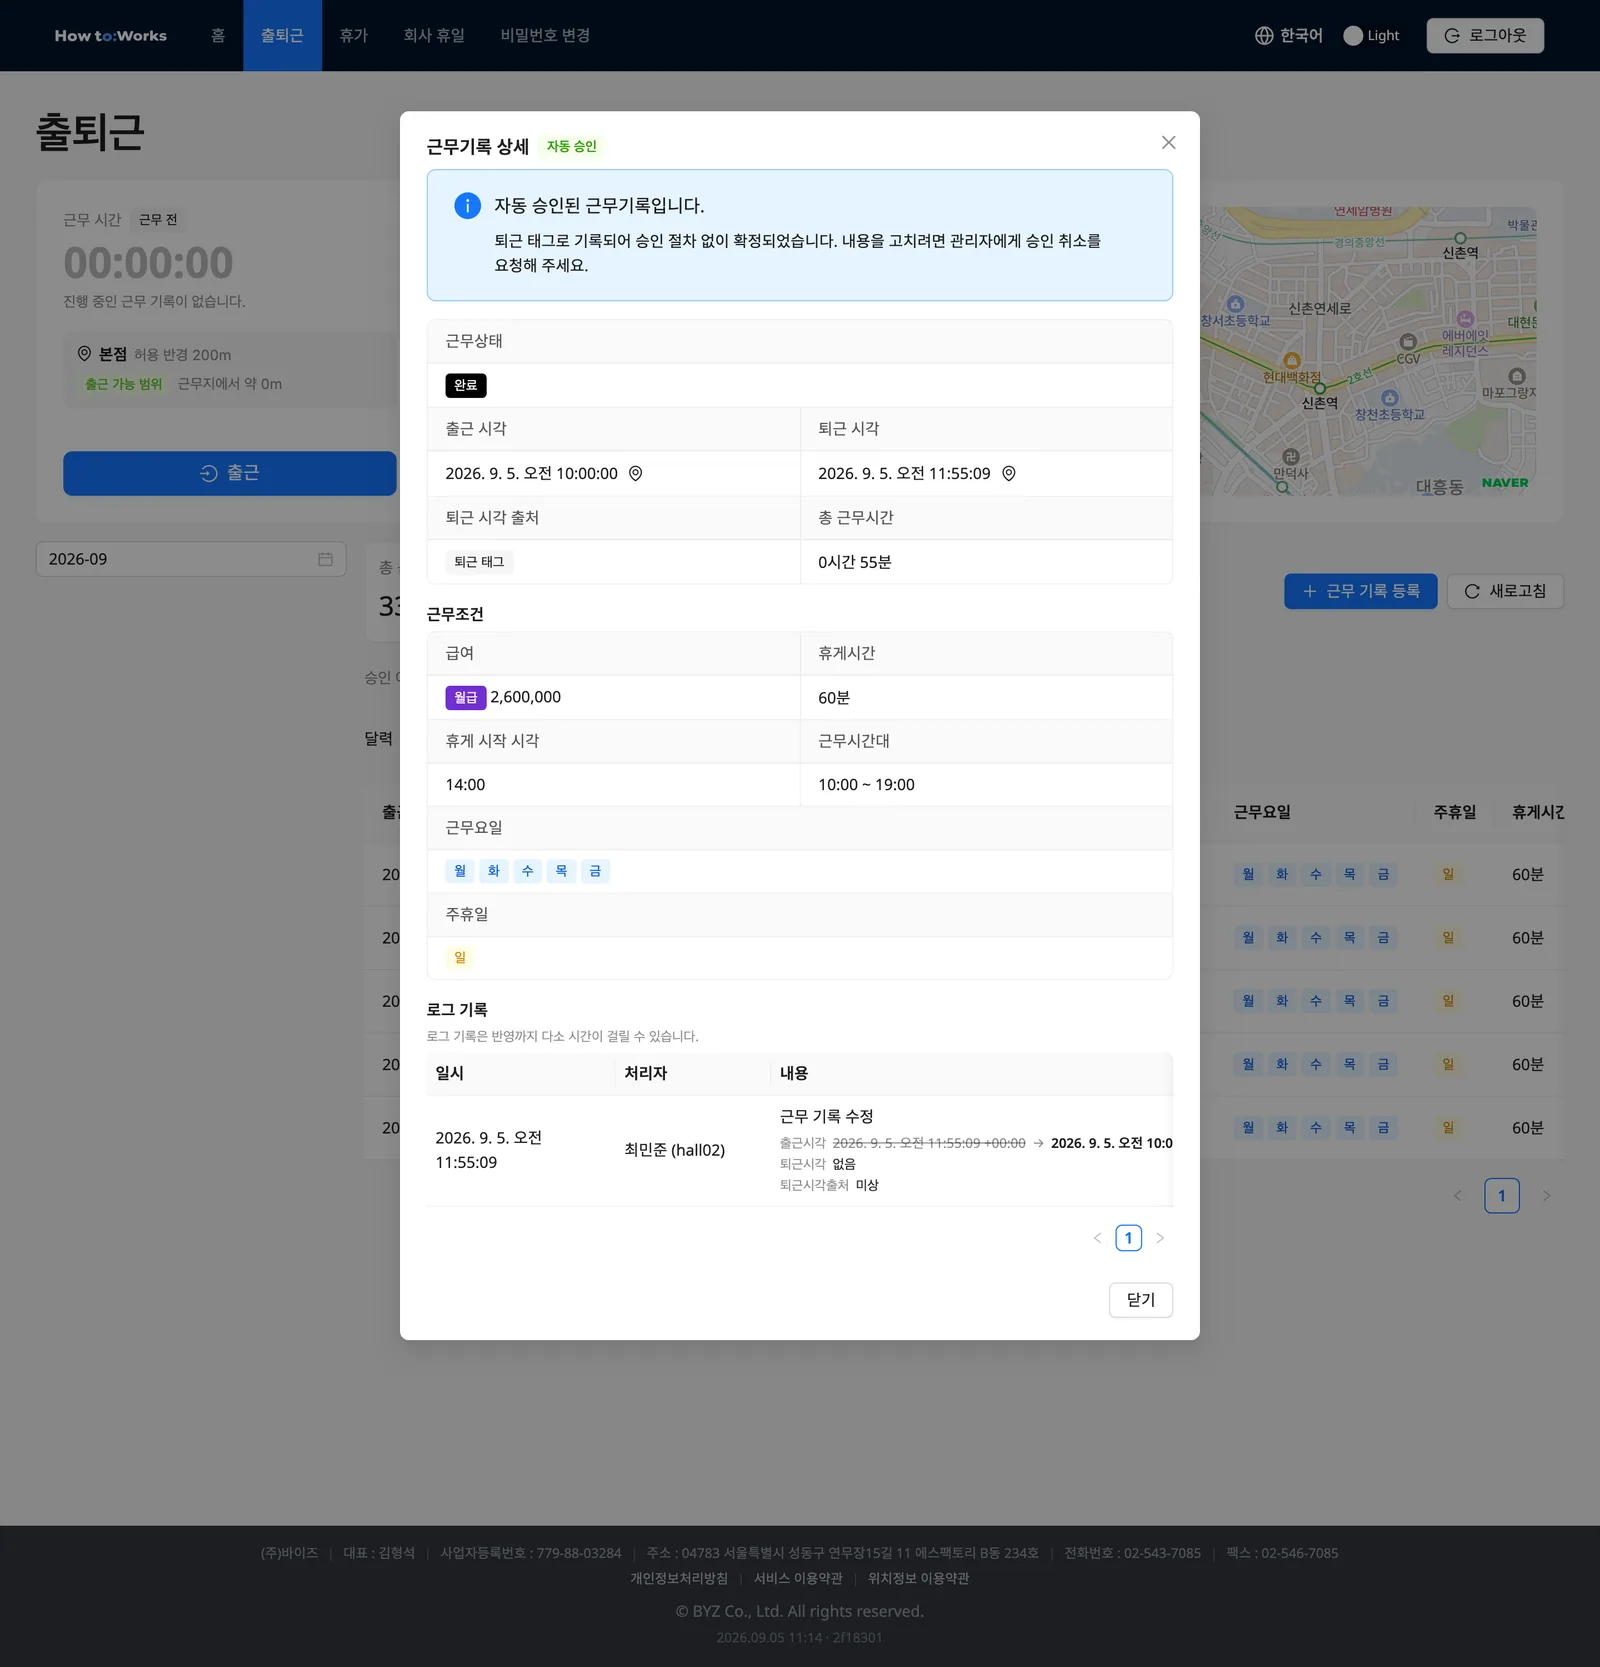Click the Naver map thumbnail
The image size is (1600, 1667).
coord(1368,351)
